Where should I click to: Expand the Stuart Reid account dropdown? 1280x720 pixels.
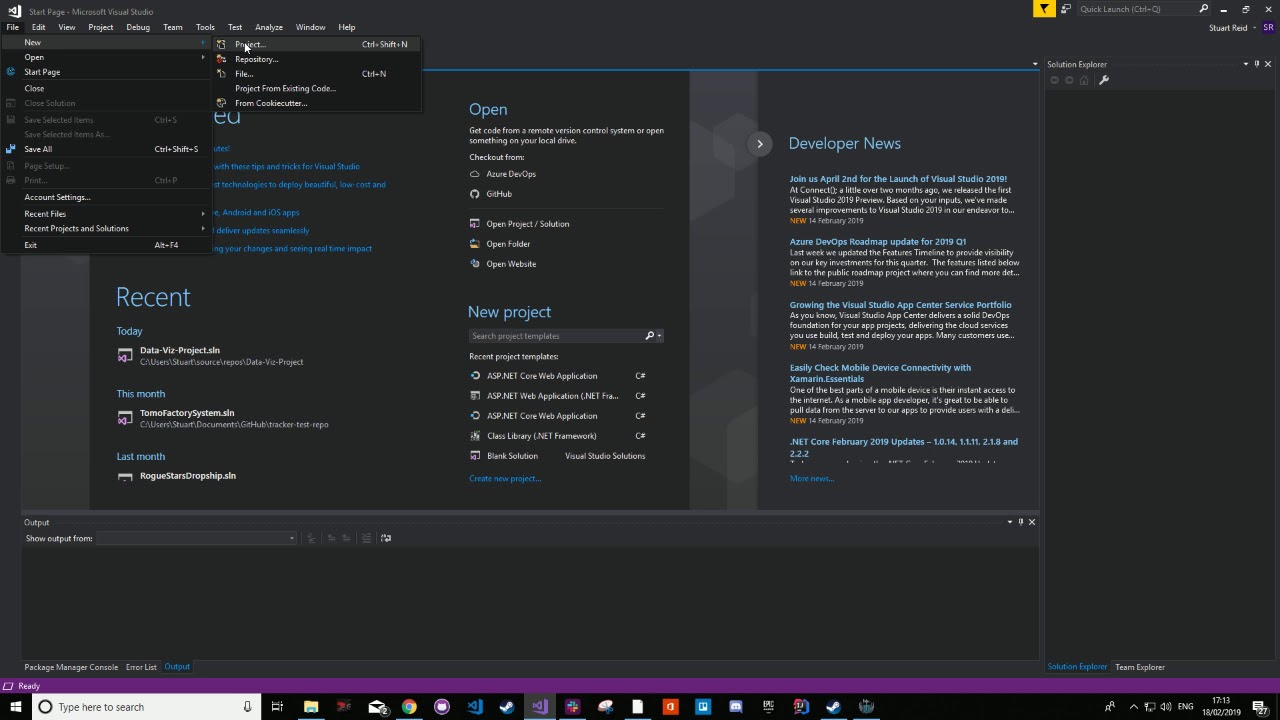point(1252,28)
